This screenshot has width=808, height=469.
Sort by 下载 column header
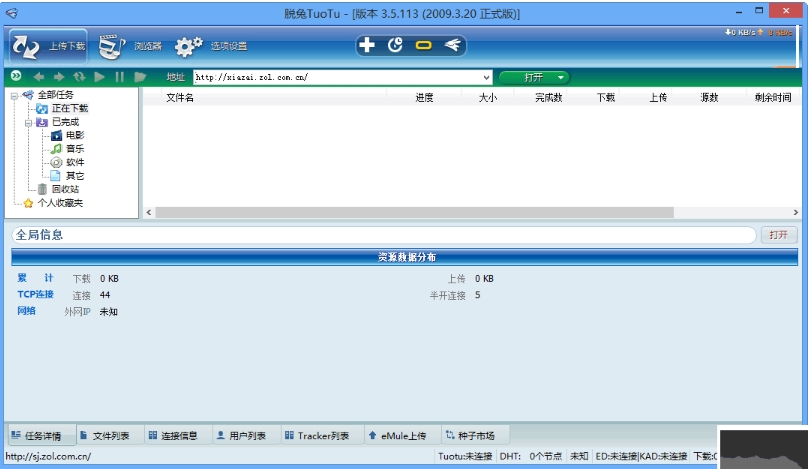pyautogui.click(x=606, y=97)
